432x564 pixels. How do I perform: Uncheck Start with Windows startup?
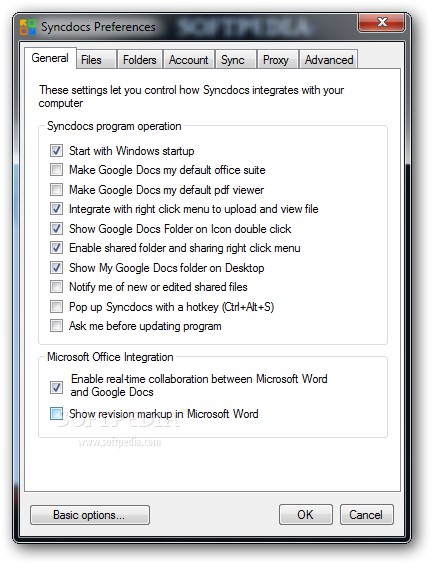click(56, 150)
